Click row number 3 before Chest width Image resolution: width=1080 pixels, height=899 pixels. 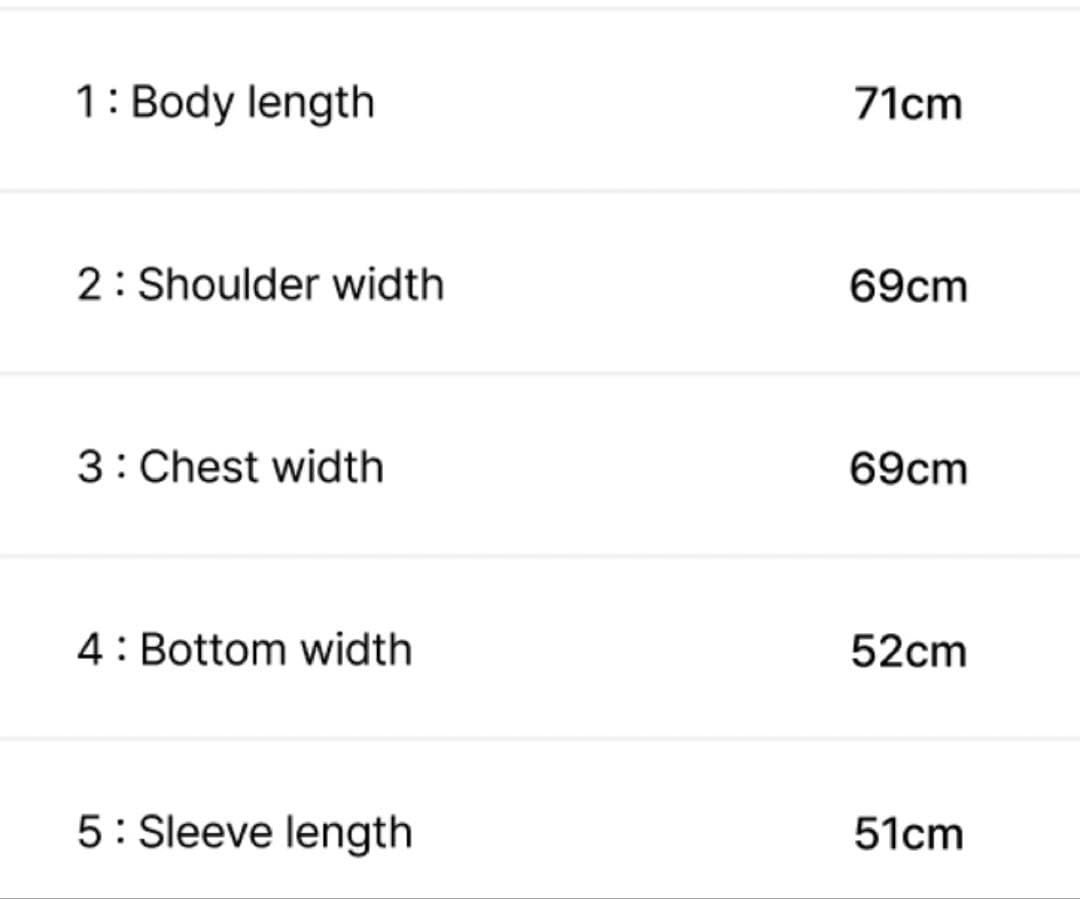89,467
